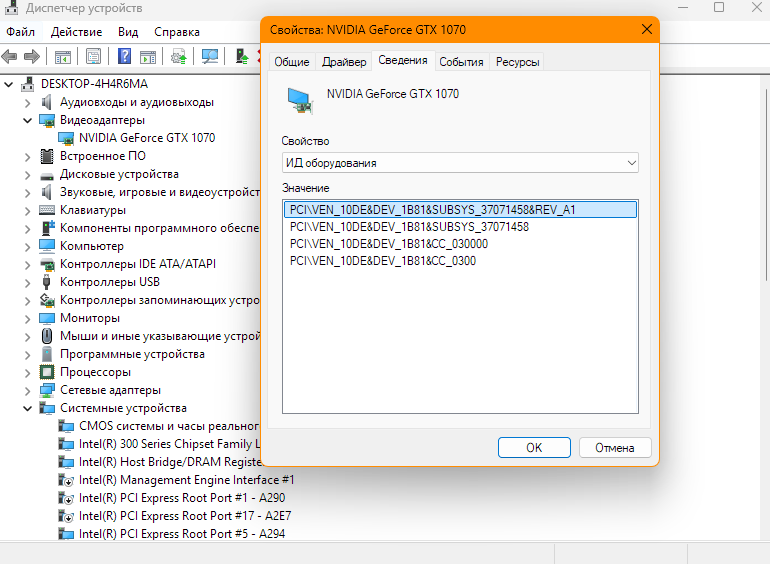Click the Компьютер monitor icon

pos(47,246)
